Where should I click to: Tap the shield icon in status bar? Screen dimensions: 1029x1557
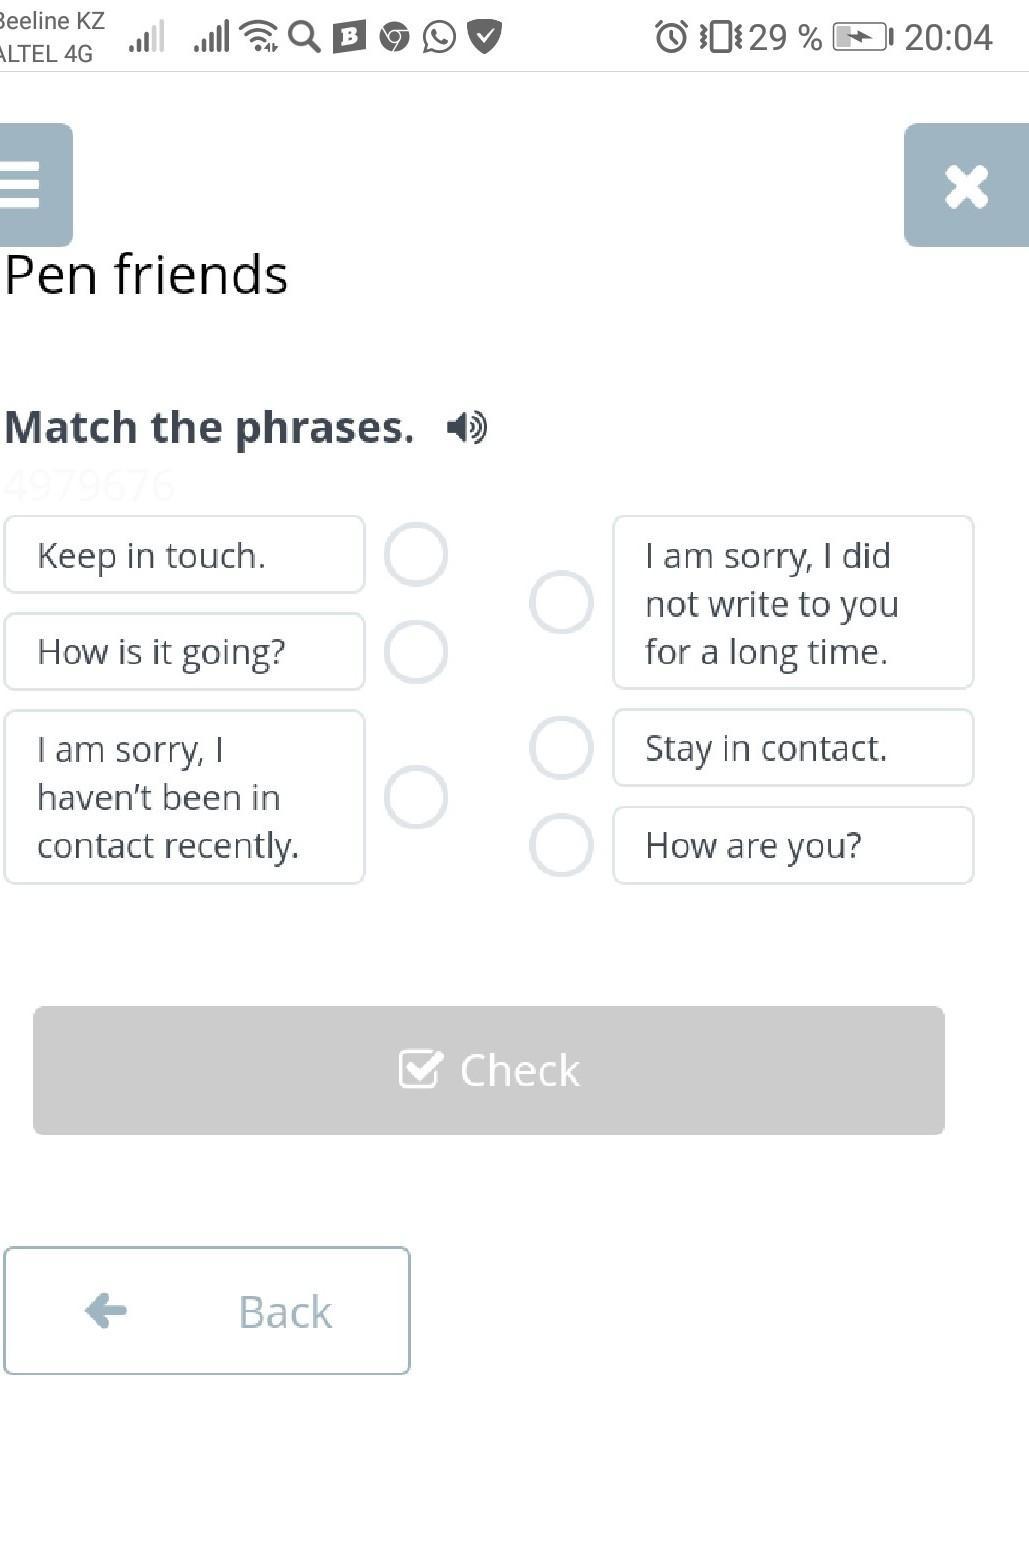coord(485,38)
